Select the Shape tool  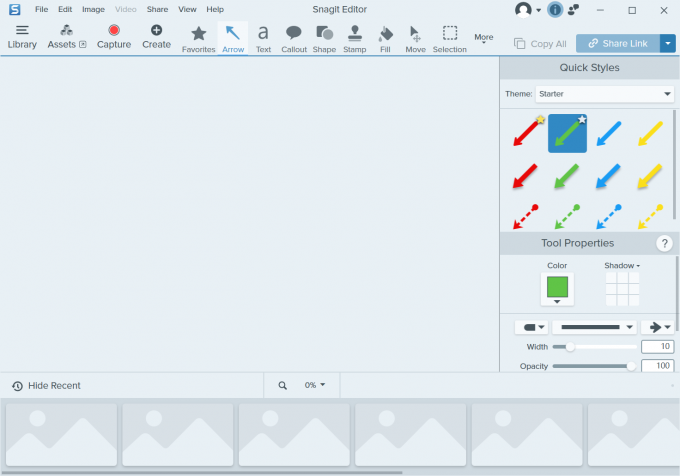click(x=324, y=38)
